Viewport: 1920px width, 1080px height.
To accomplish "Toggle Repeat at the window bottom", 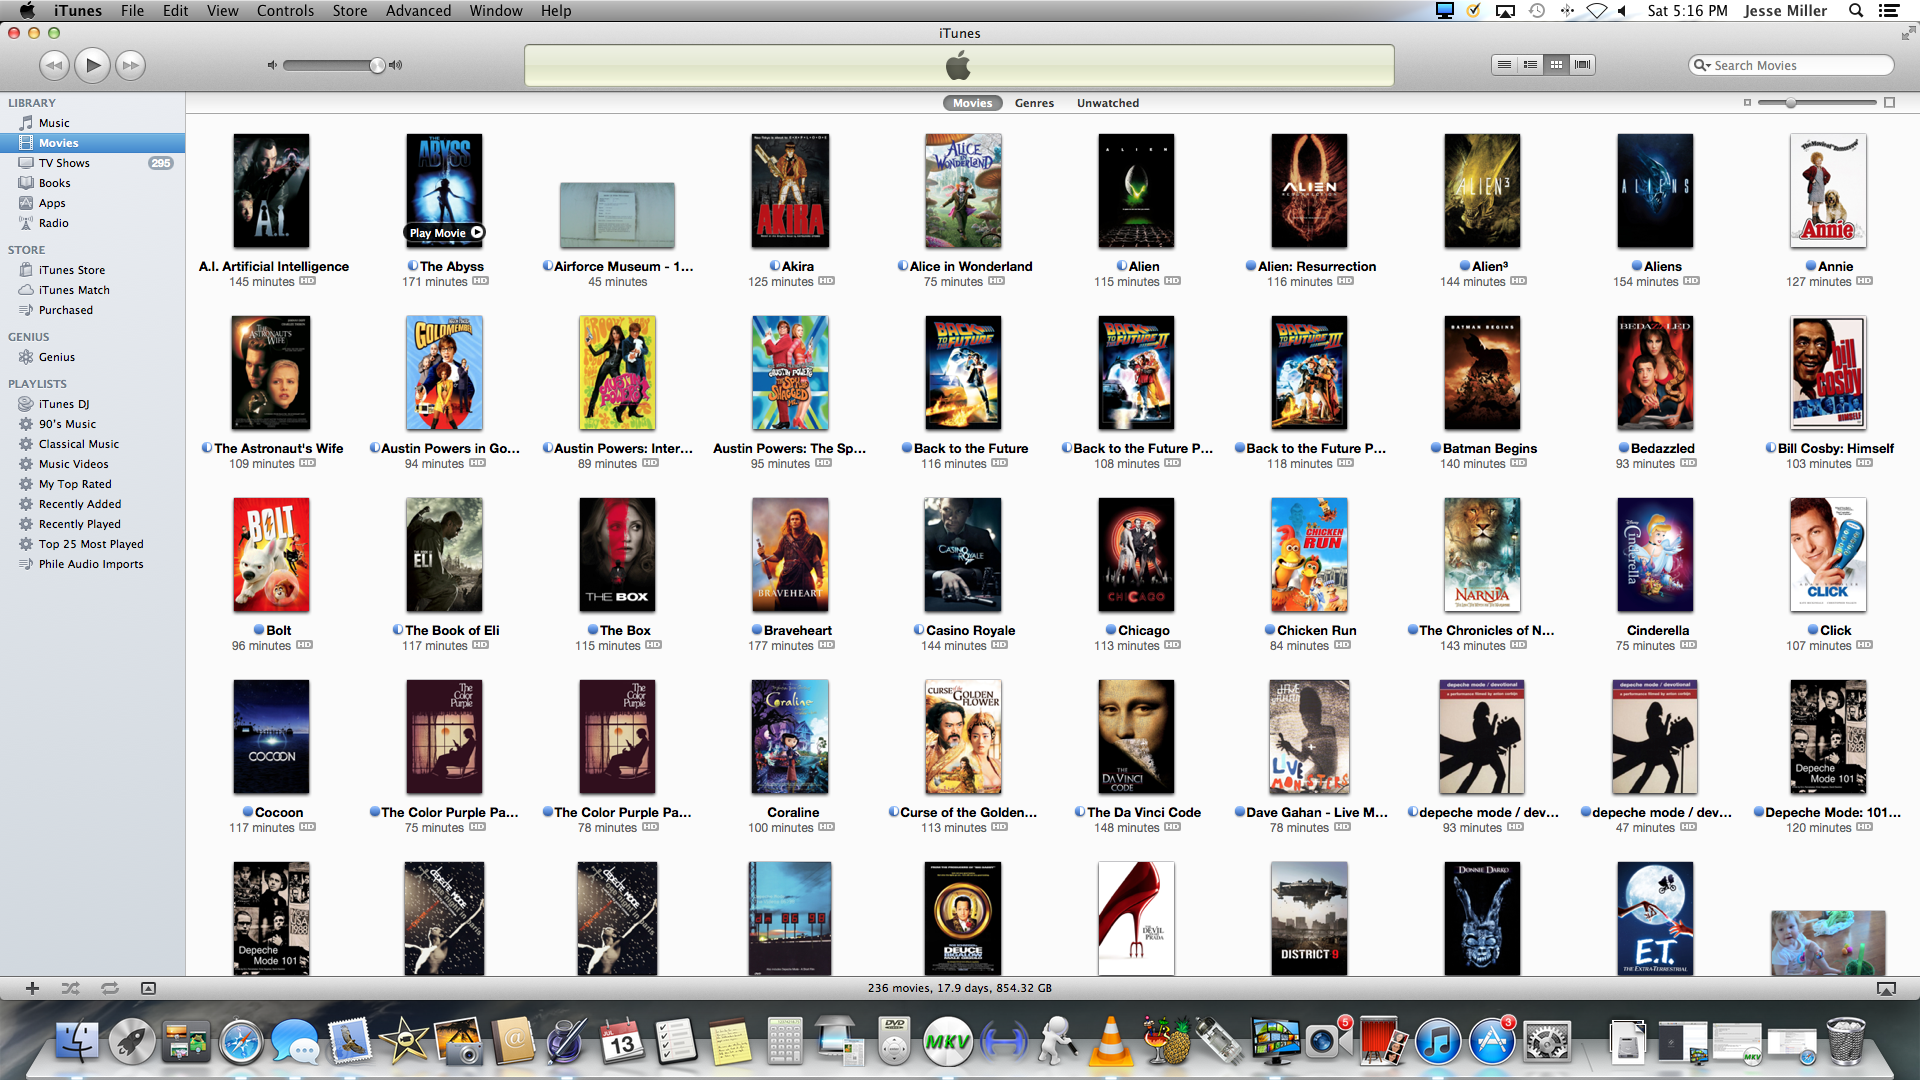I will (x=109, y=988).
